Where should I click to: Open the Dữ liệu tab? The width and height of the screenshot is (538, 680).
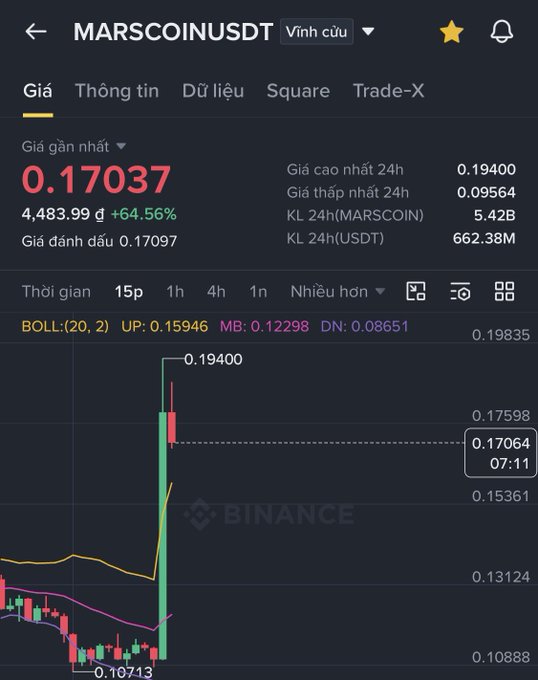pos(213,91)
